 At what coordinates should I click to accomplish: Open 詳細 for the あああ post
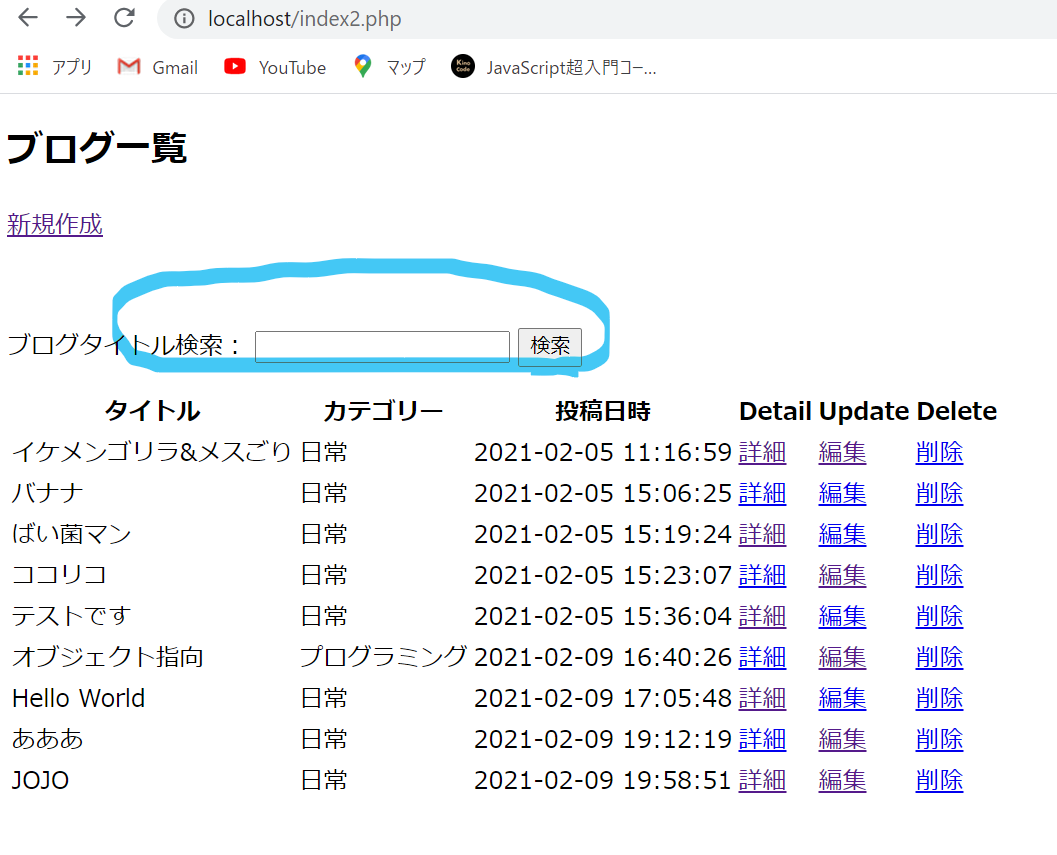pos(762,740)
